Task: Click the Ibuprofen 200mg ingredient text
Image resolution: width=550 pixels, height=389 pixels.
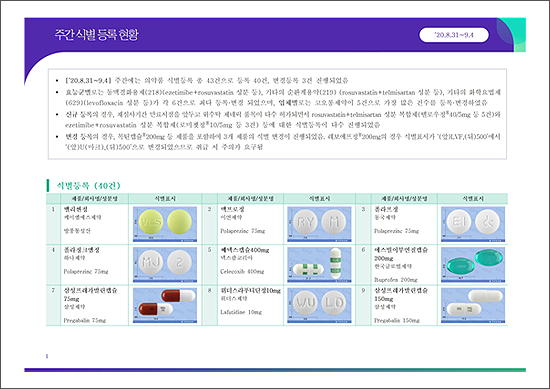Action: pos(396,280)
